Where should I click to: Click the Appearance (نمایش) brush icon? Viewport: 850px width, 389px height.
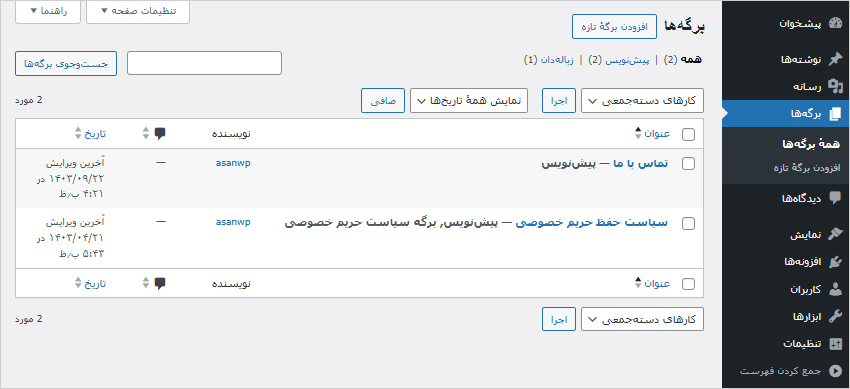click(x=835, y=235)
